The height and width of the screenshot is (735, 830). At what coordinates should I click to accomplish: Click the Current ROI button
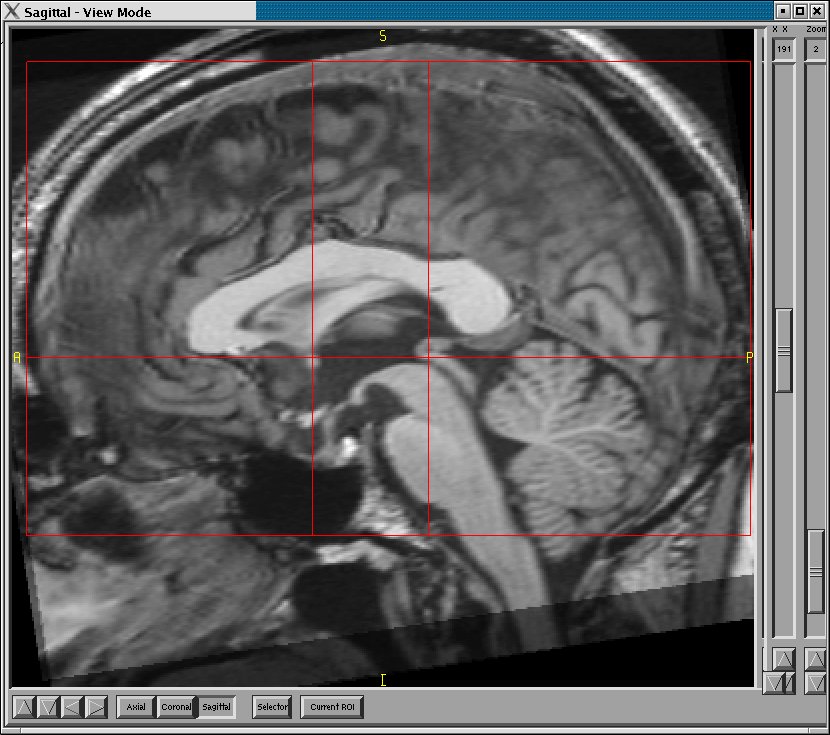coord(332,707)
